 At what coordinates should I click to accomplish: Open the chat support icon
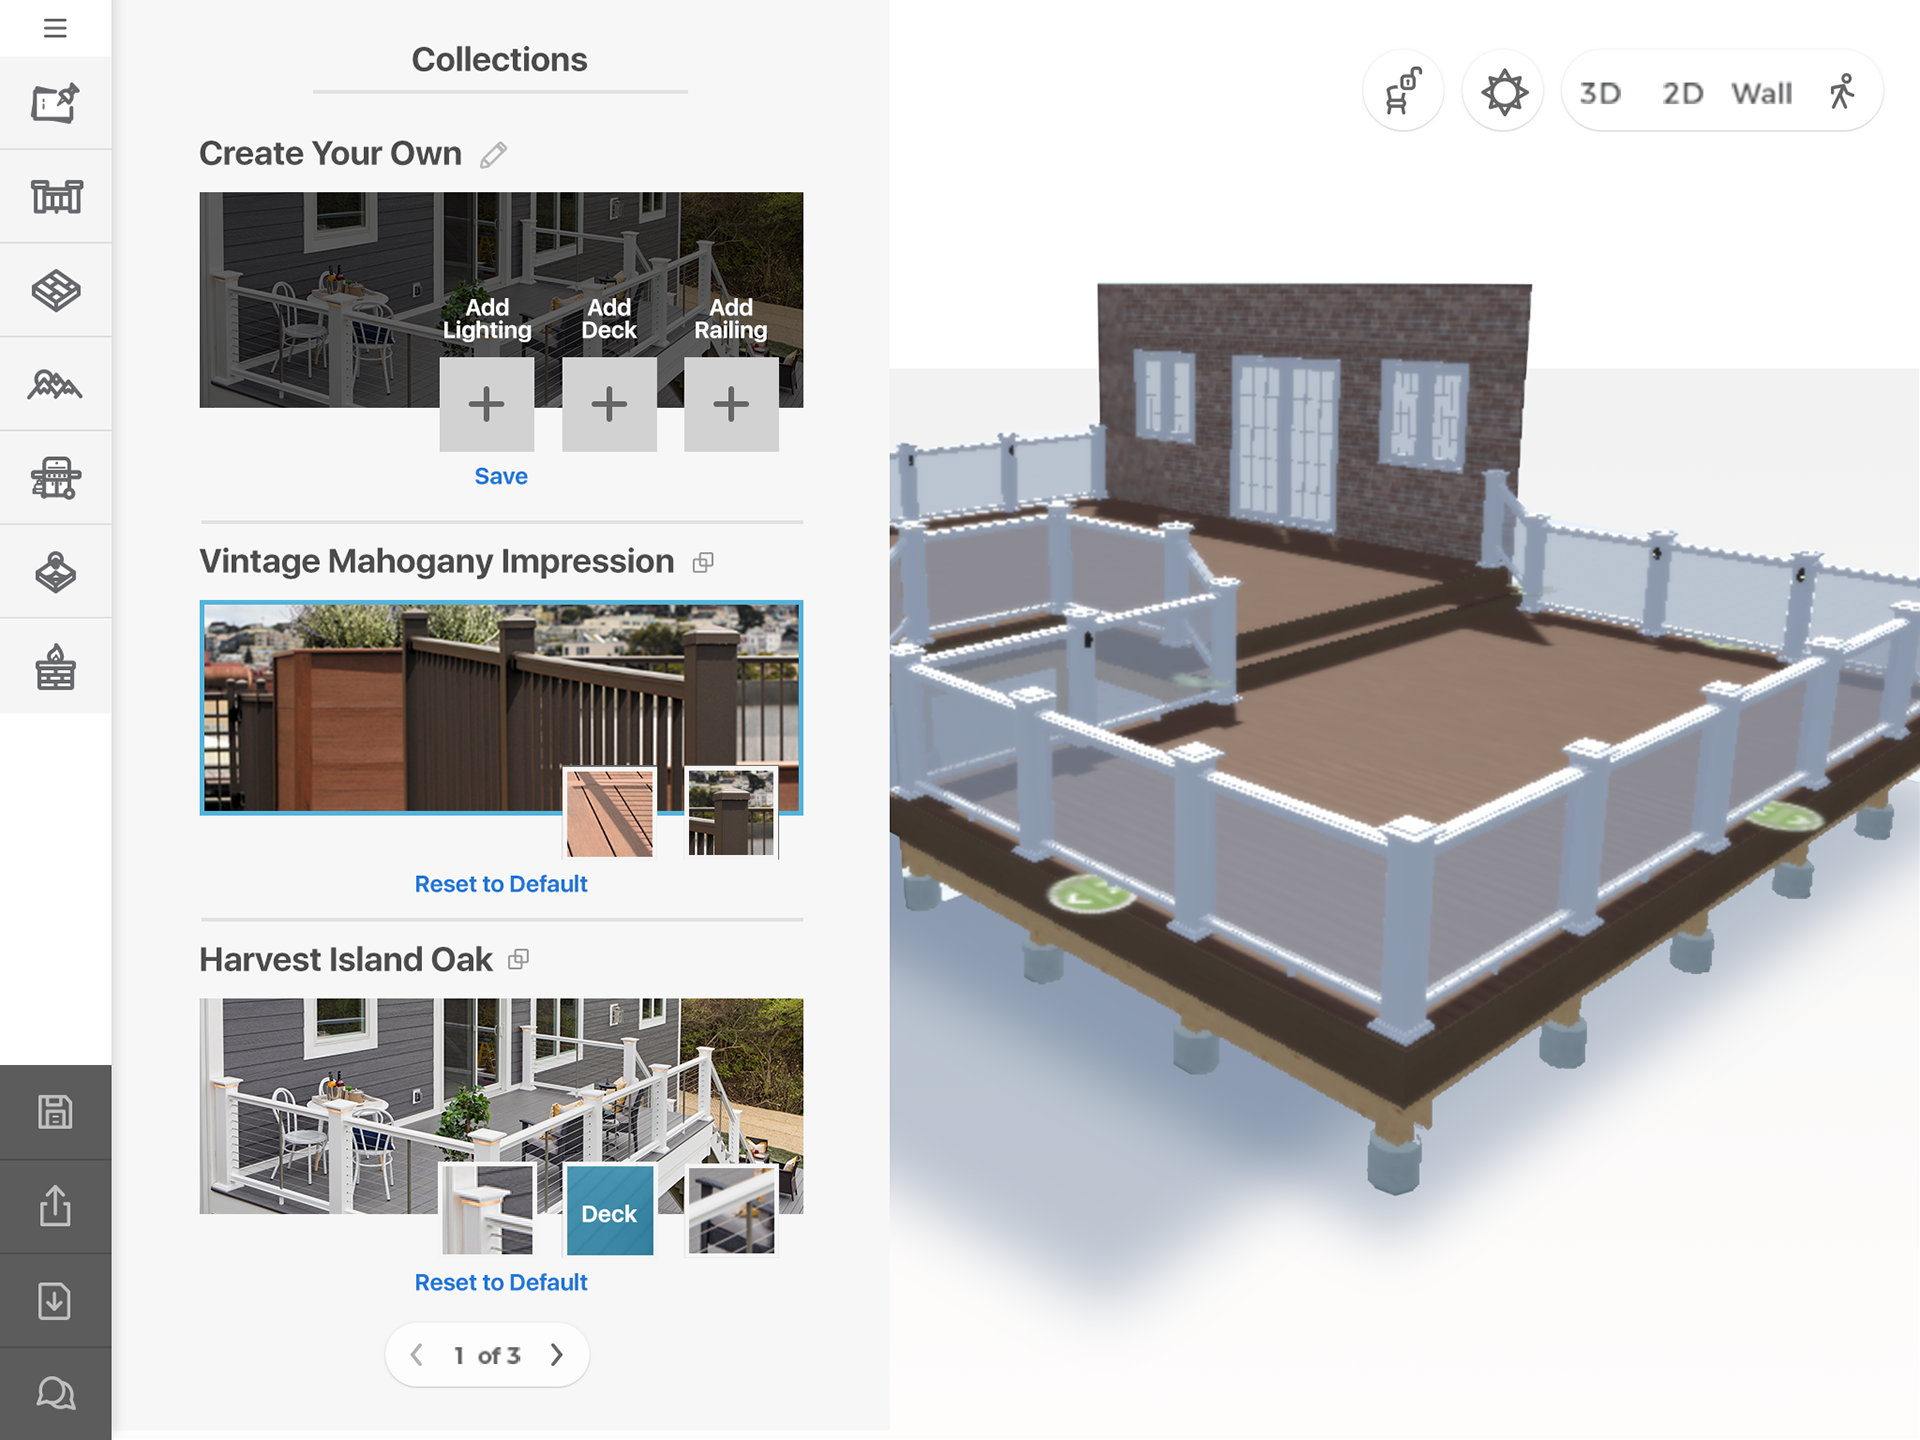tap(55, 1393)
